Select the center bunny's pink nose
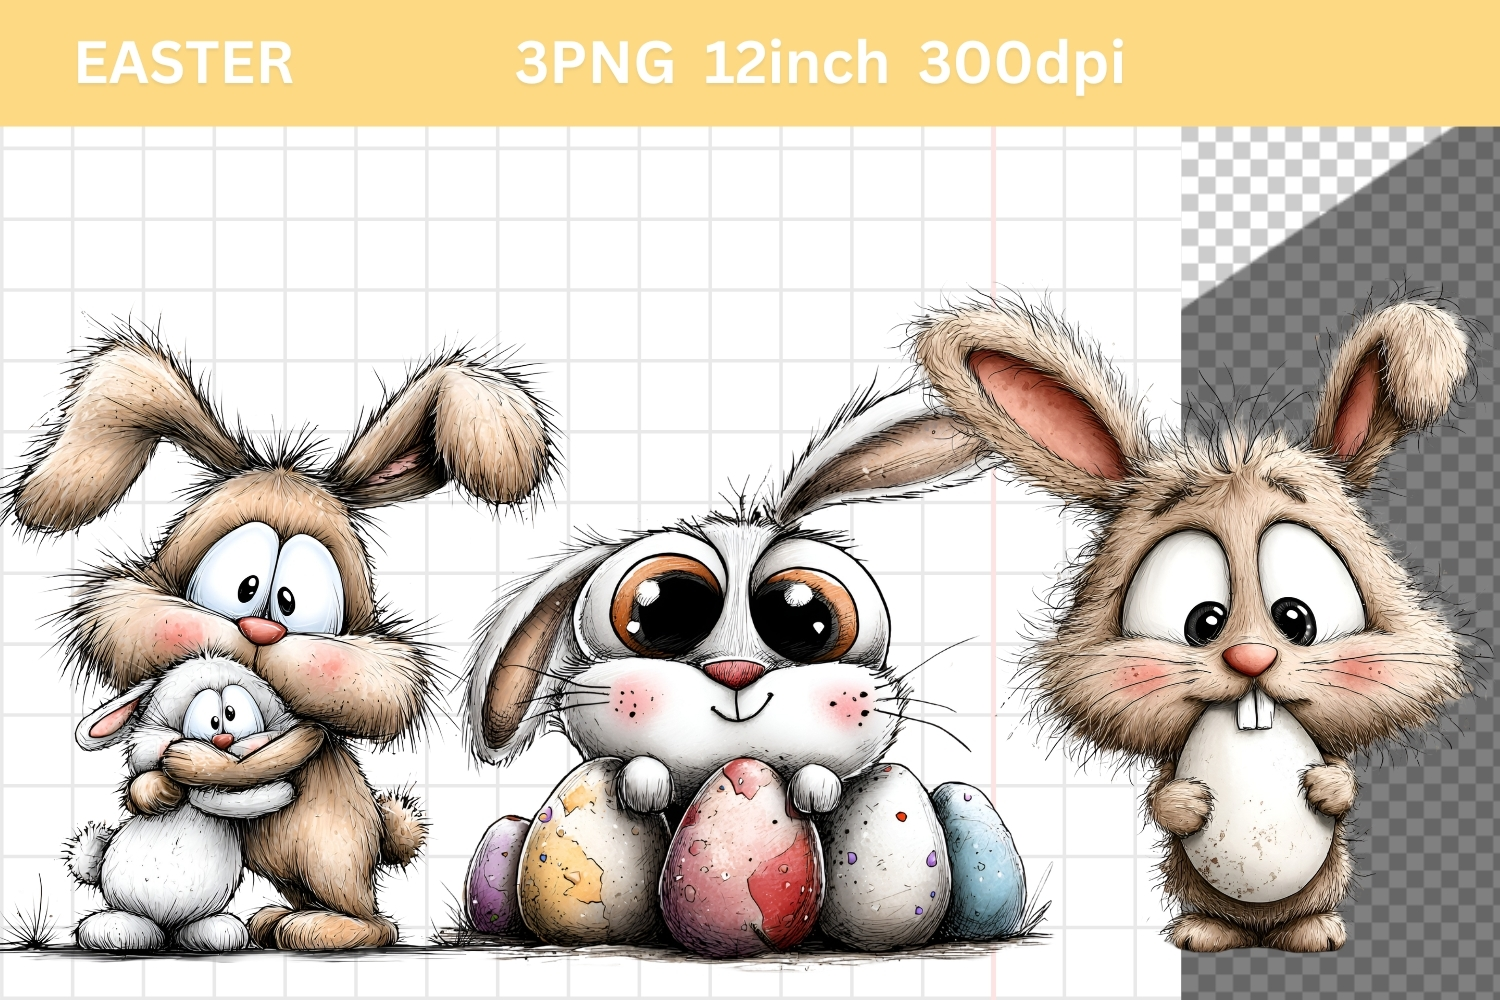Viewport: 1500px width, 1000px height. pyautogui.click(x=735, y=671)
